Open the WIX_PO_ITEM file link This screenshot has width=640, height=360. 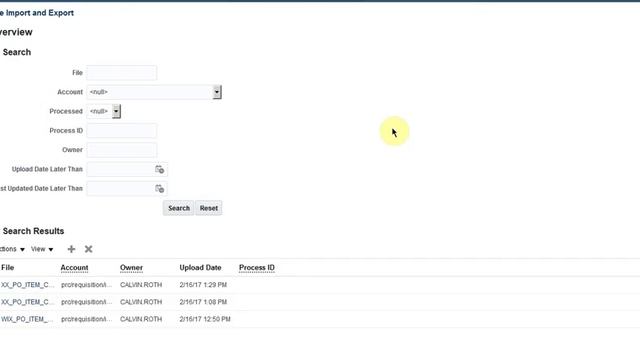[x=27, y=319]
